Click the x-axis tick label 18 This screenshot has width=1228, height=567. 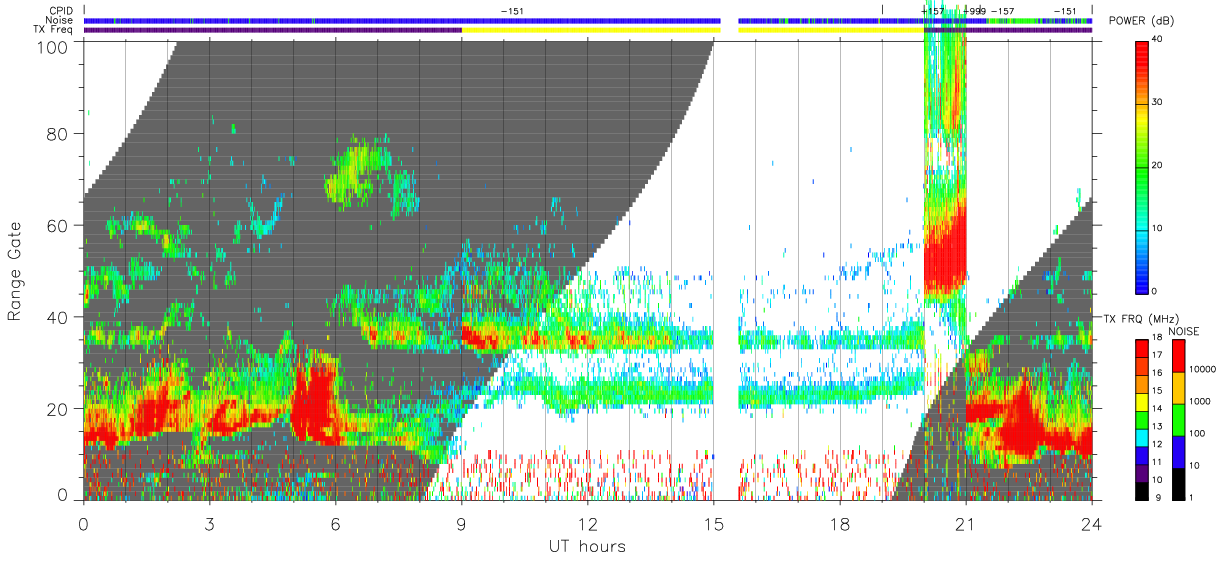pyautogui.click(x=839, y=523)
